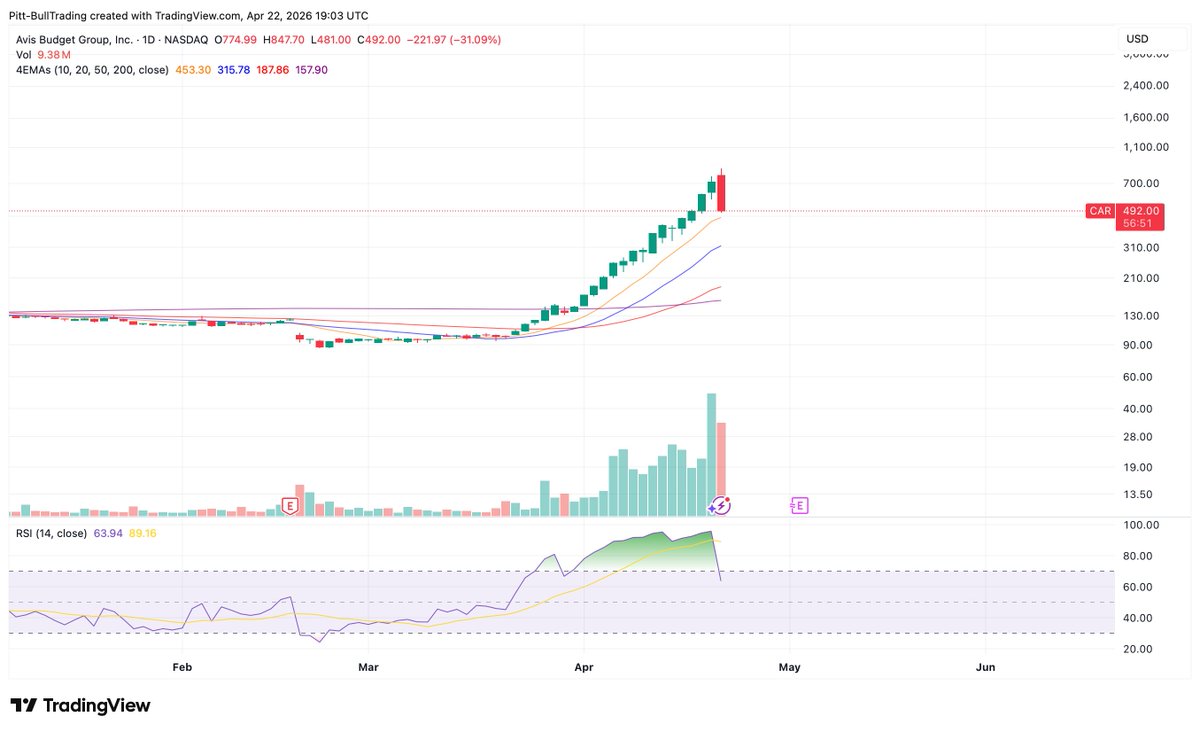Click the 20.00 RSI scale label

click(x=1138, y=649)
